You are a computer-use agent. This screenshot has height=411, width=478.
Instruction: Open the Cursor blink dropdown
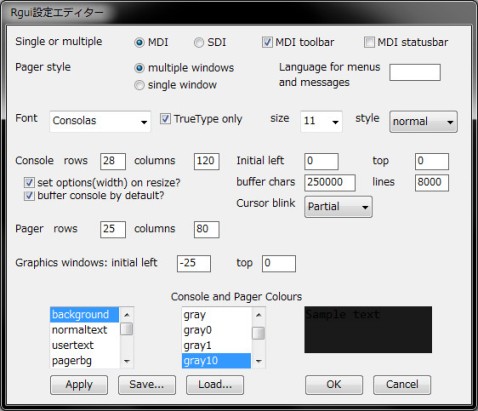pos(338,207)
